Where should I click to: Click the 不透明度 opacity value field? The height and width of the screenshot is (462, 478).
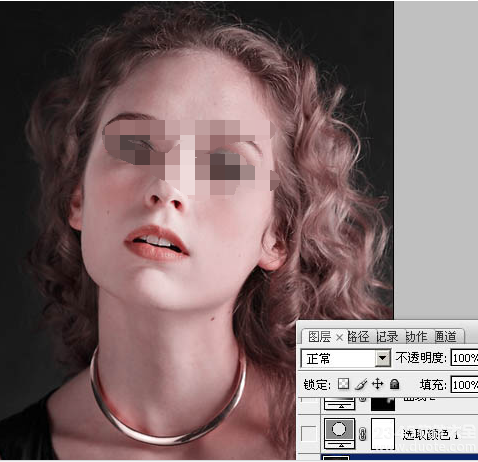coord(464,358)
